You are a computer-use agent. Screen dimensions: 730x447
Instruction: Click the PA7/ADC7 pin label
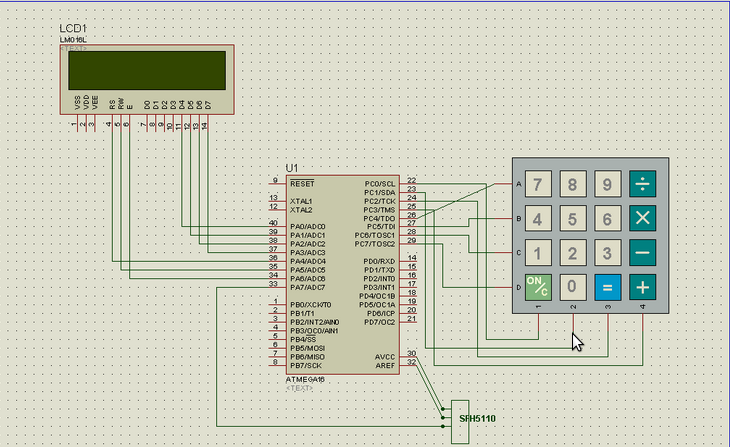[308, 287]
